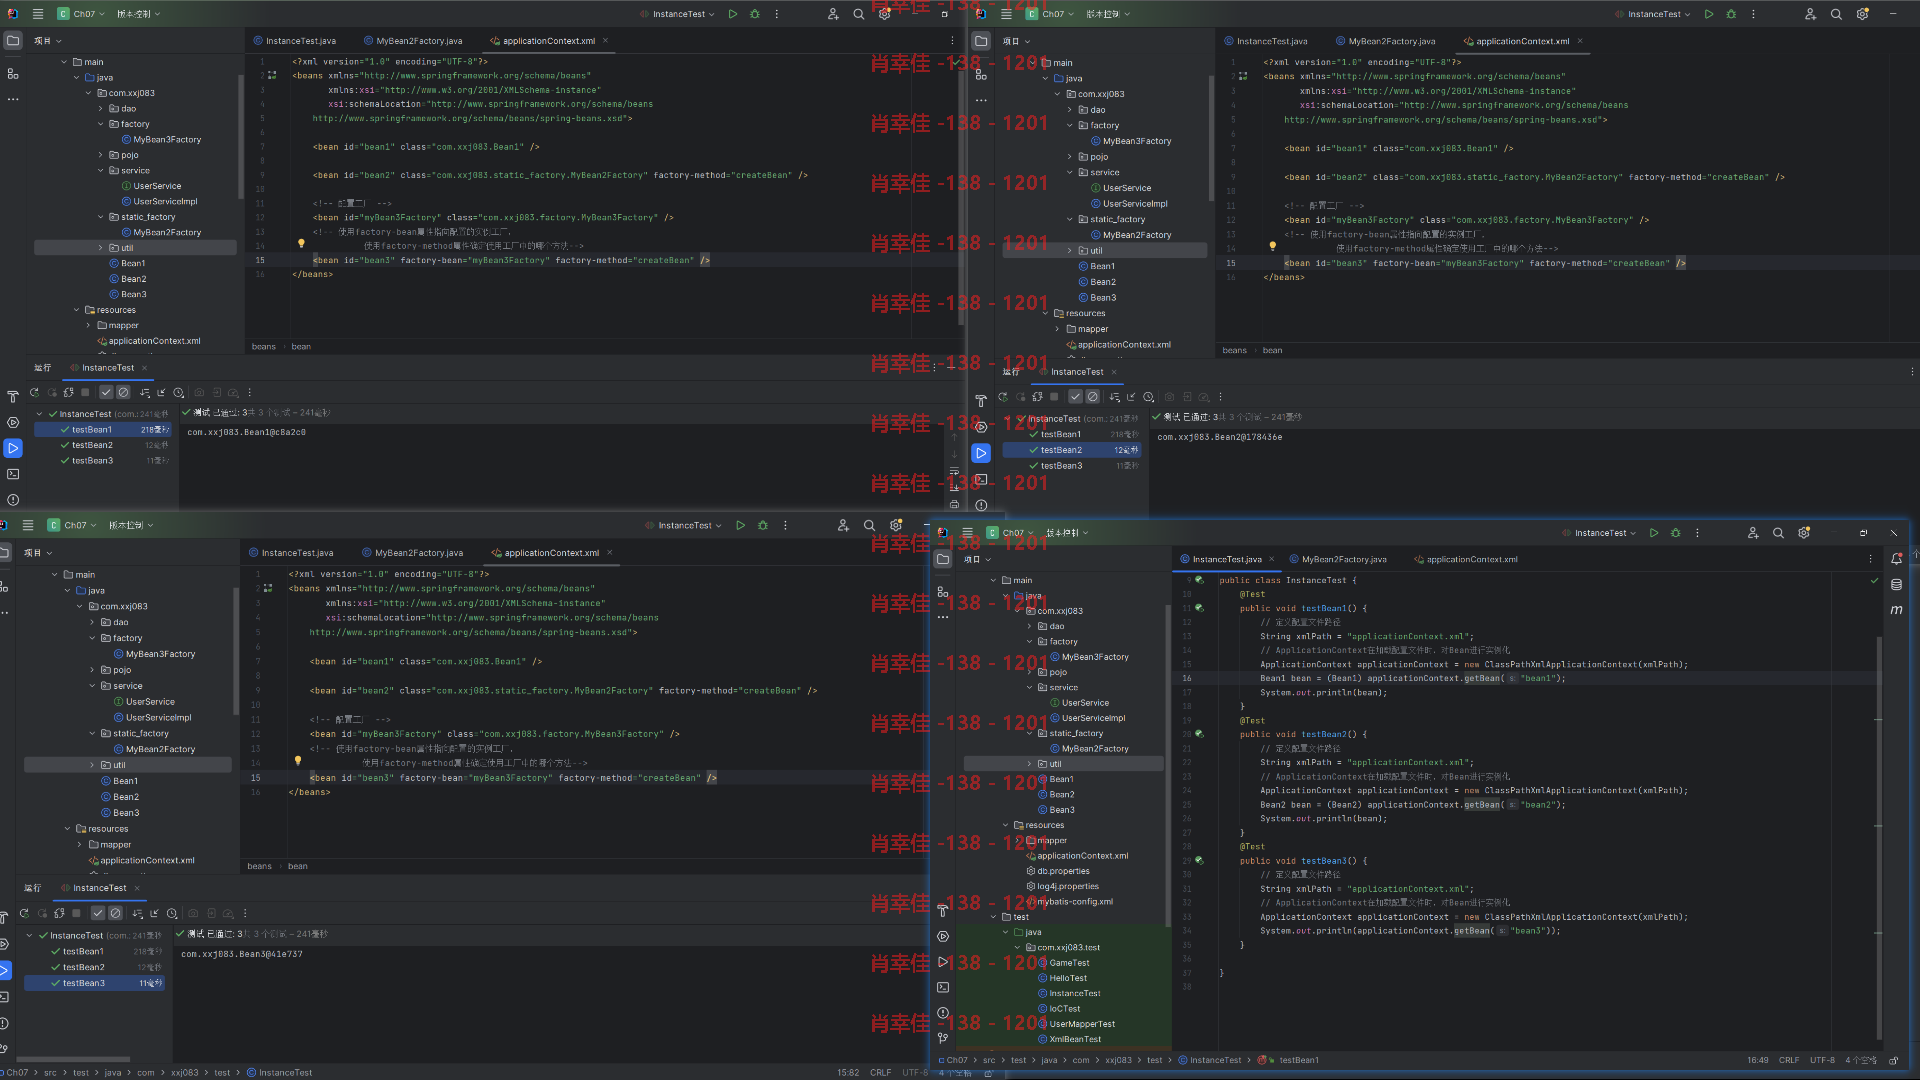1920x1080 pixels.
Task: Open main hamburger menu in top-left window
Action: pyautogui.click(x=38, y=14)
